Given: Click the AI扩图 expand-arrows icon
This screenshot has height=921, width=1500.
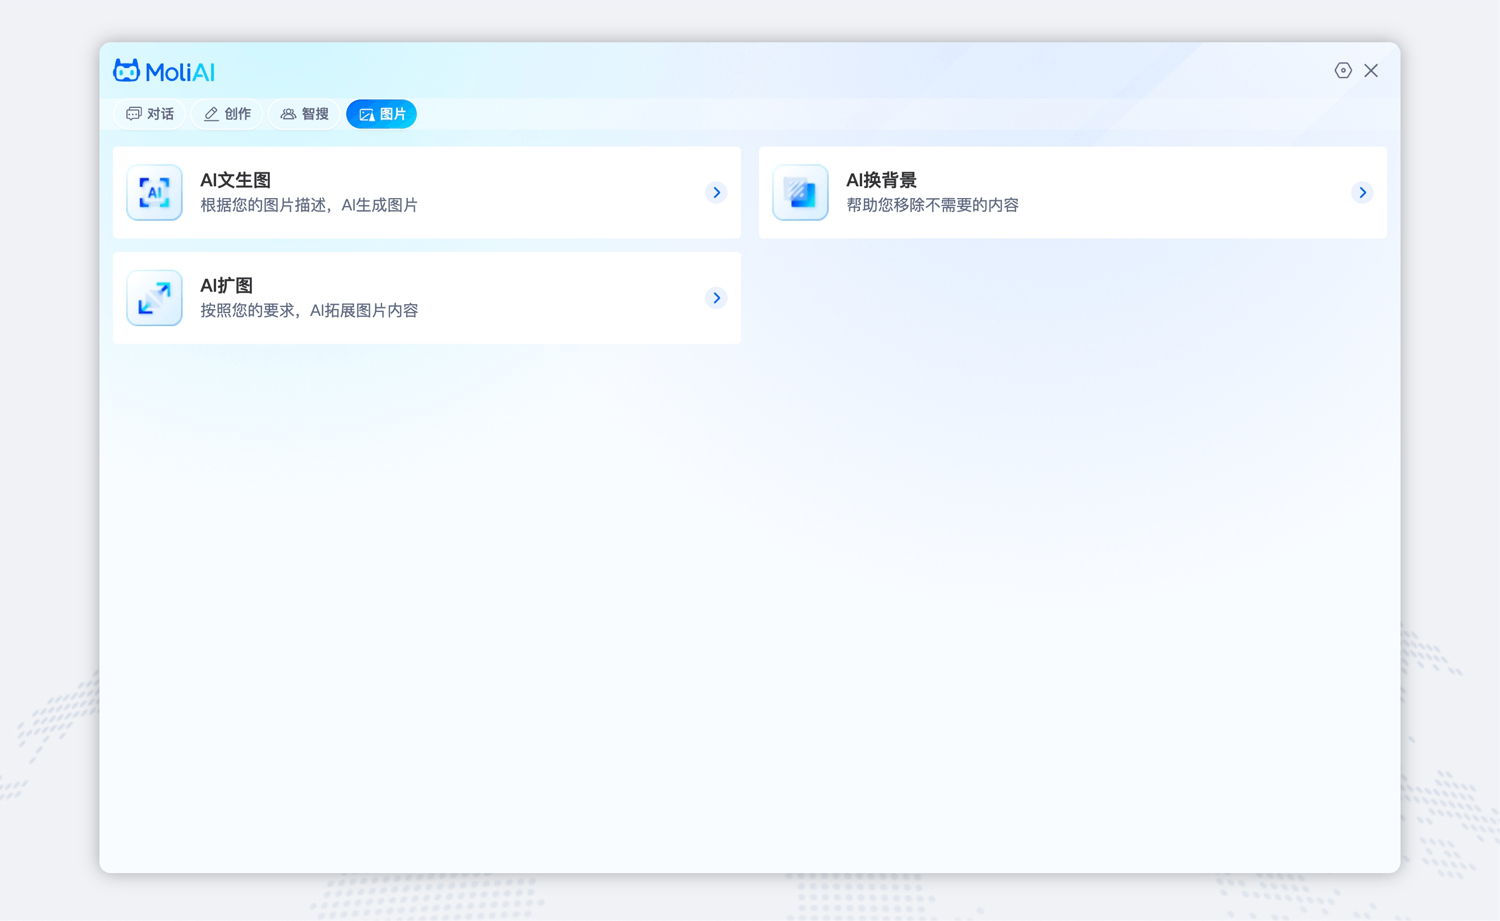Looking at the screenshot, I should (x=154, y=298).
